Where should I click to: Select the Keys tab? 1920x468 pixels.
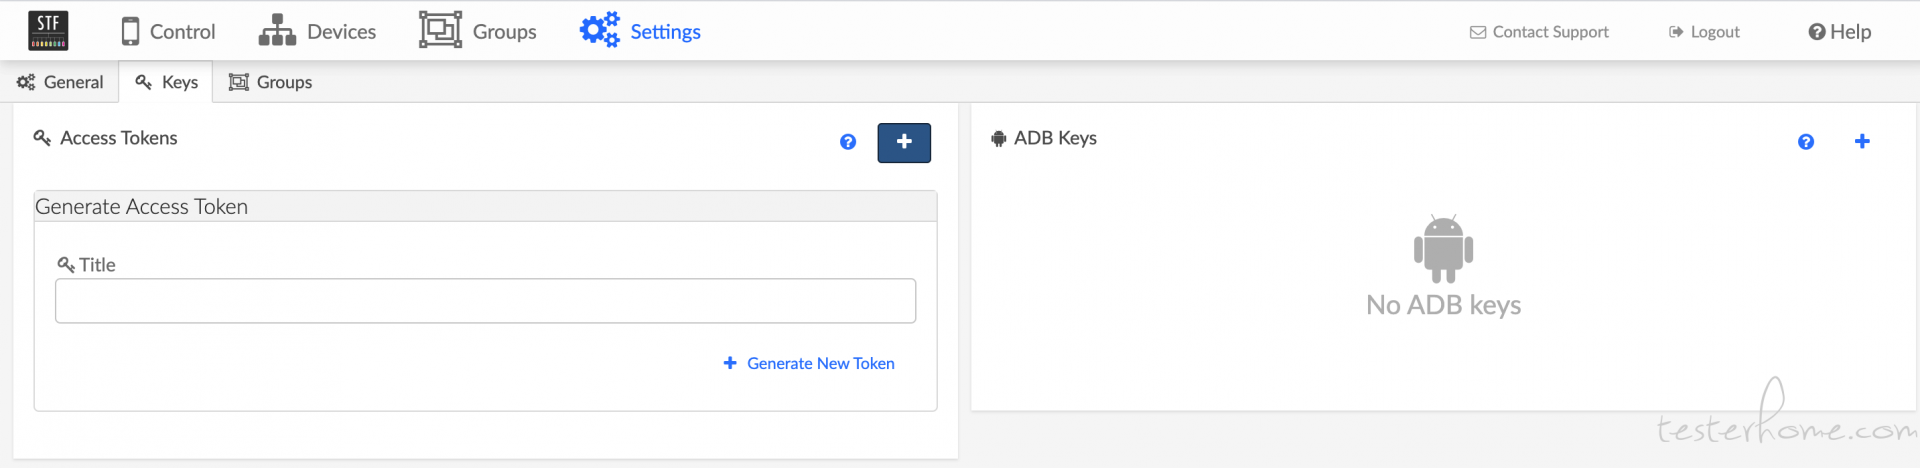coord(166,82)
